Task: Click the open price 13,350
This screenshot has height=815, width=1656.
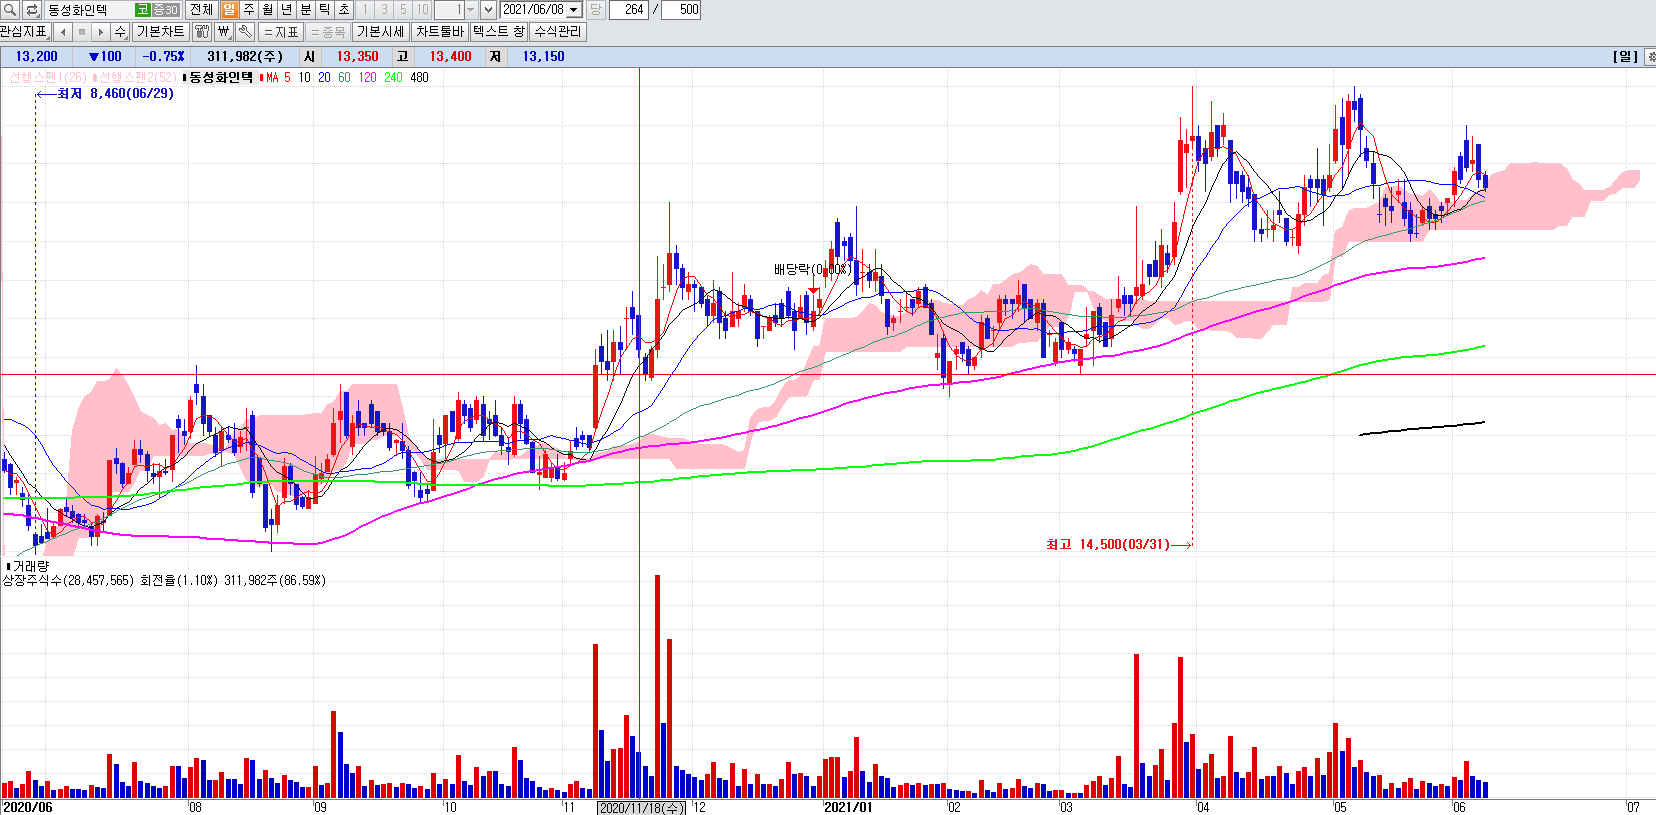Action: (357, 57)
